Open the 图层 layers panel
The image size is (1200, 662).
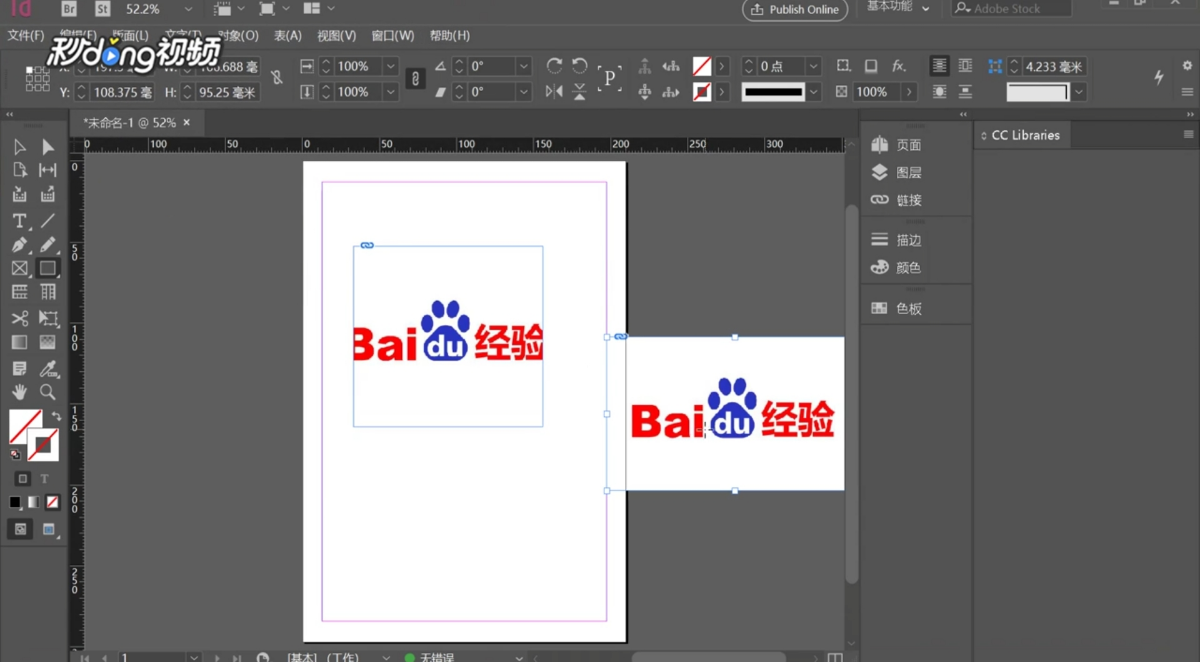pos(897,172)
